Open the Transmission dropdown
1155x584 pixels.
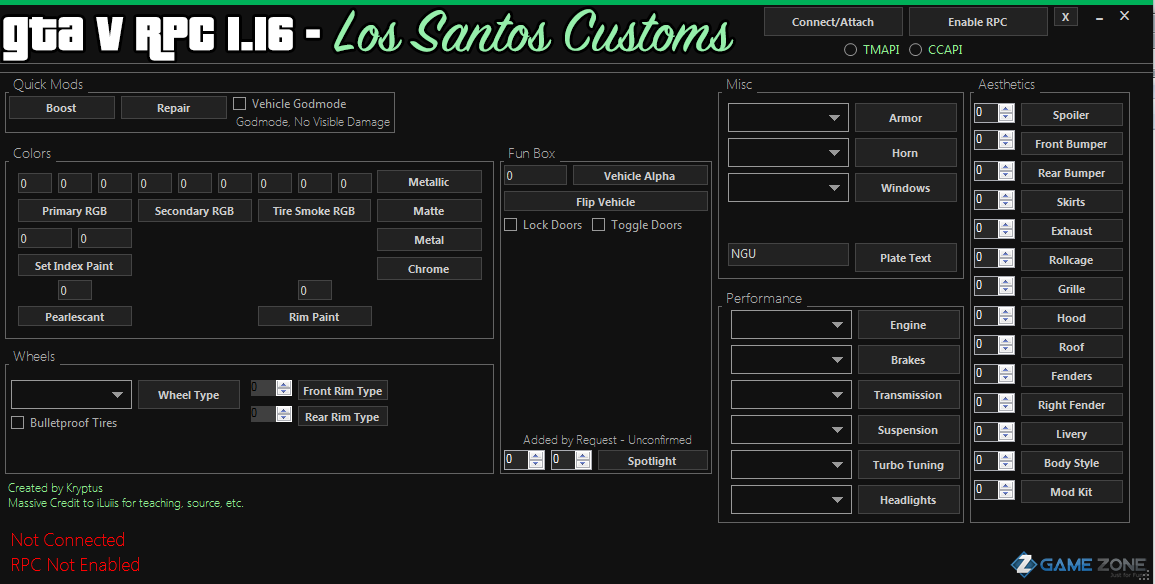[791, 395]
